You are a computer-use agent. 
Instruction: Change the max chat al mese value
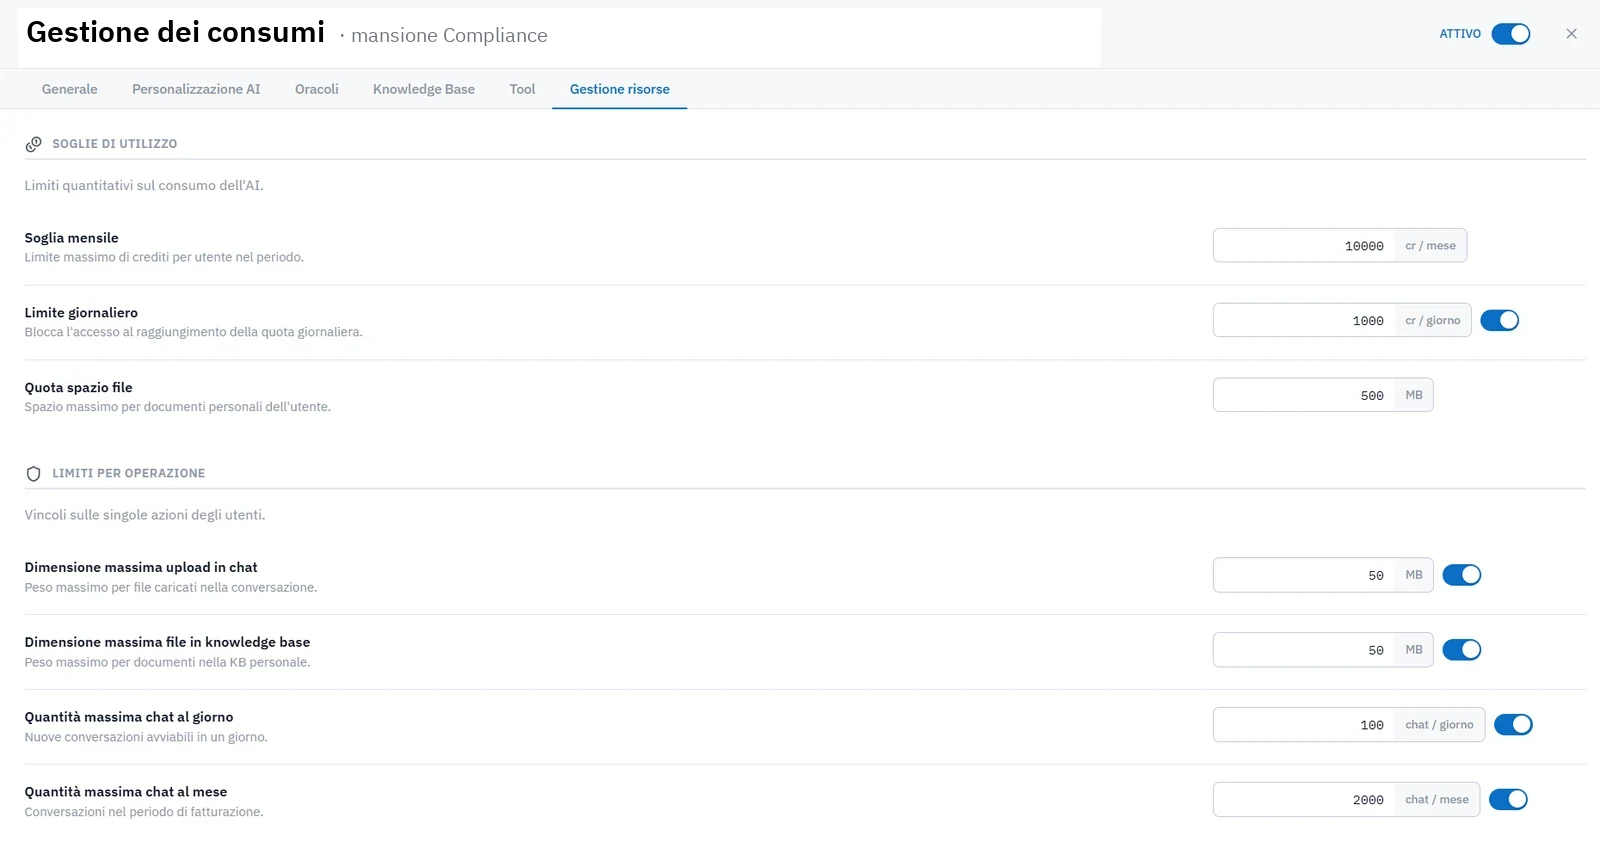1304,801
